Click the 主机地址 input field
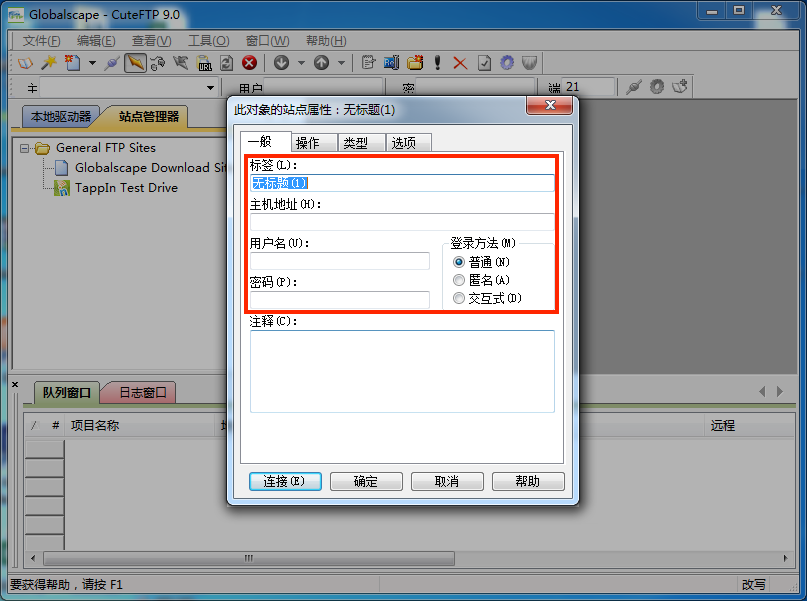807x601 pixels. [x=401, y=222]
